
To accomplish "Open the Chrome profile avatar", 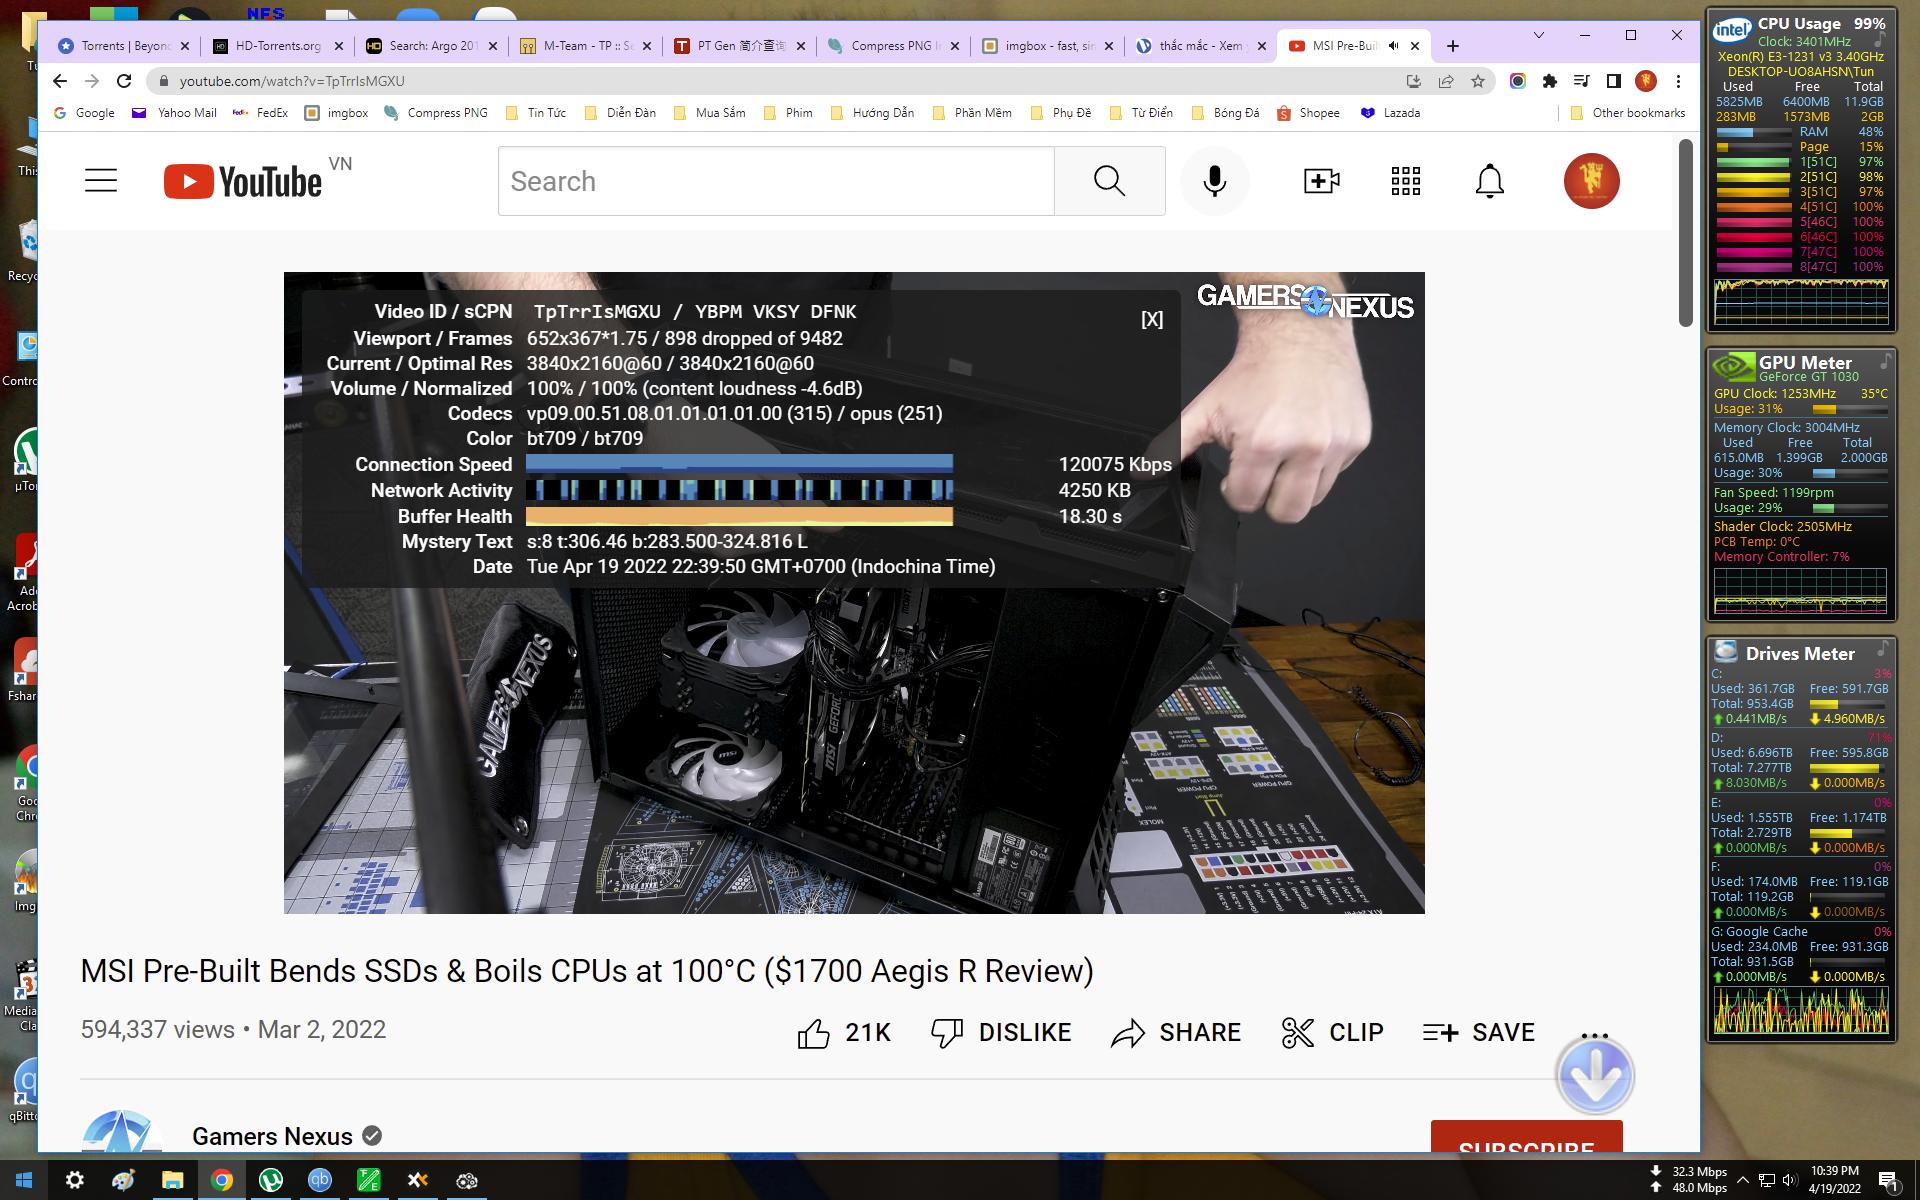I will click(1646, 81).
